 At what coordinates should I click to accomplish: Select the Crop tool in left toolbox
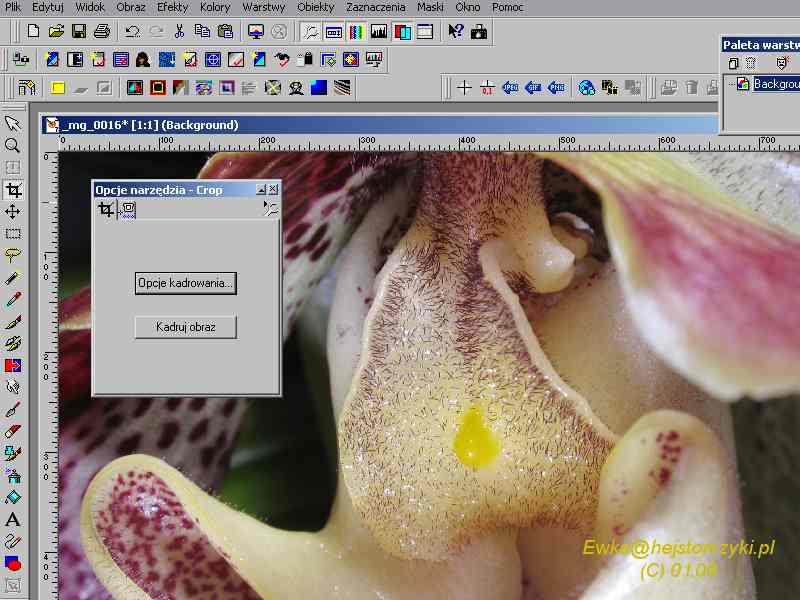(13, 189)
